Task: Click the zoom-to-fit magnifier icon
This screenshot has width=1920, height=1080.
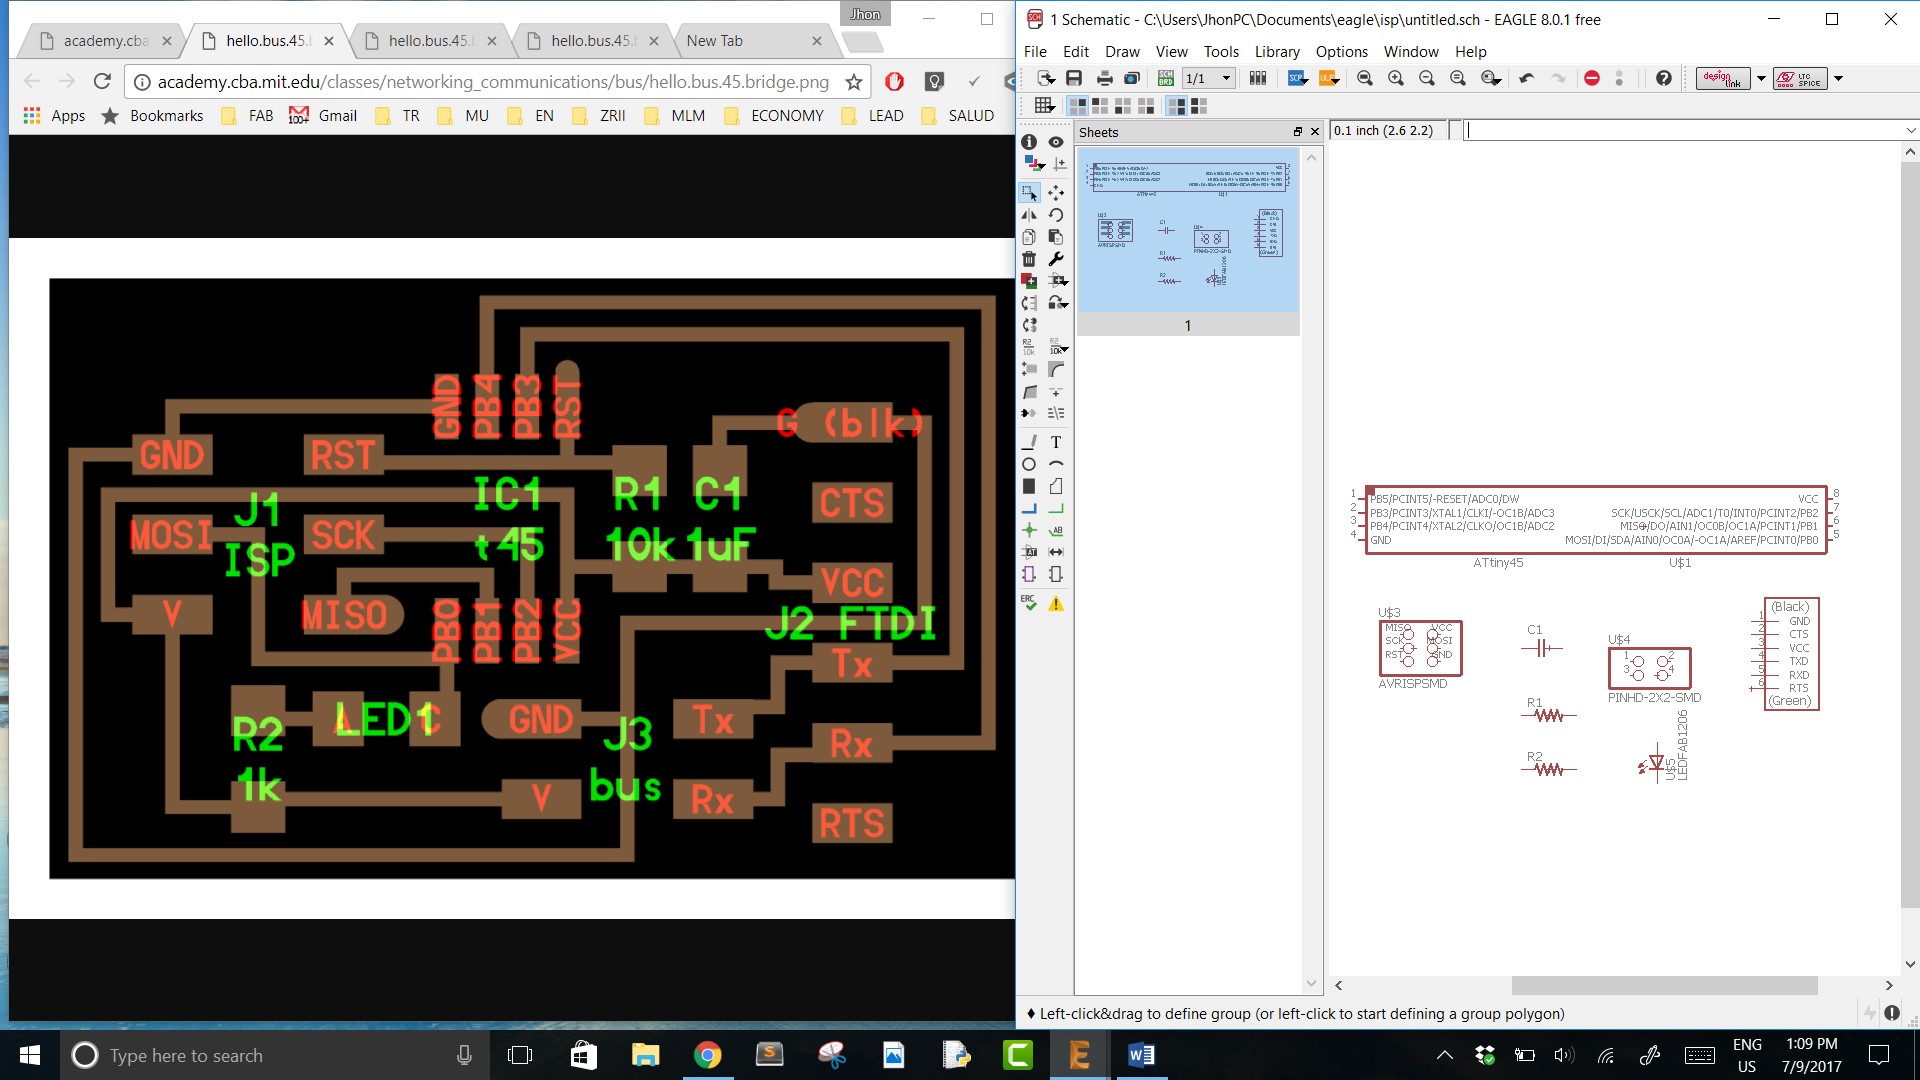Action: click(1365, 78)
